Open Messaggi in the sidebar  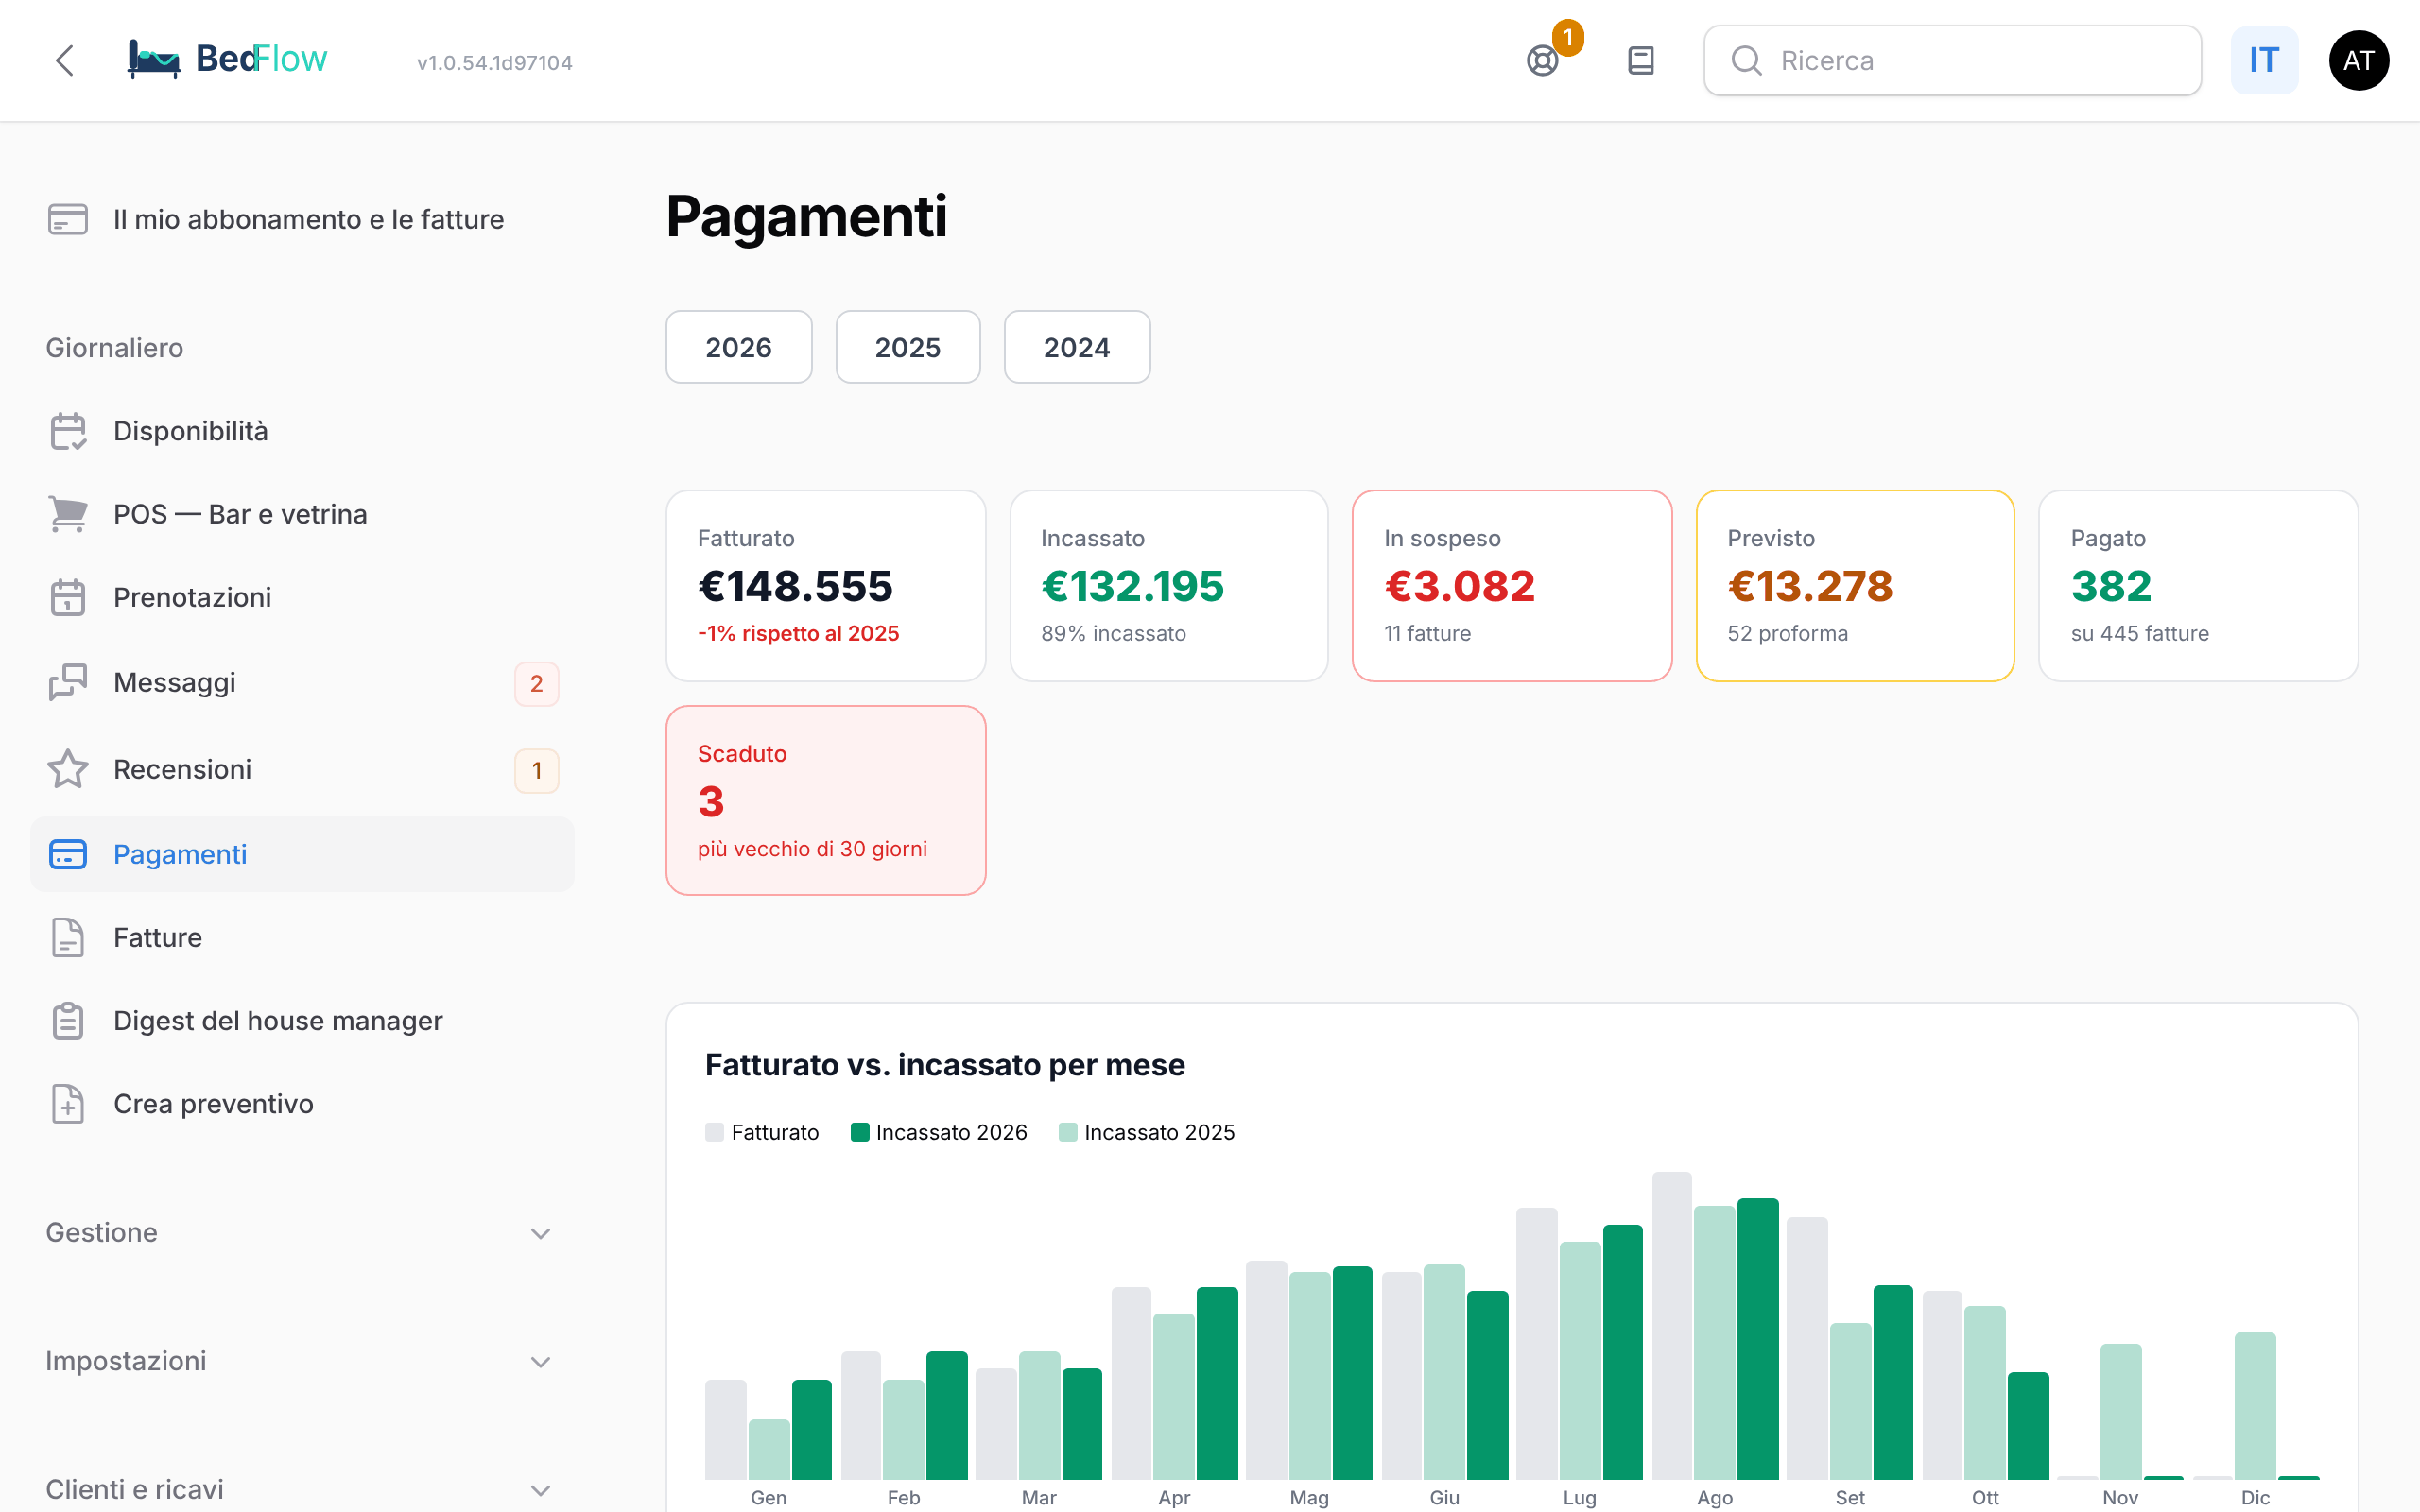click(x=302, y=683)
